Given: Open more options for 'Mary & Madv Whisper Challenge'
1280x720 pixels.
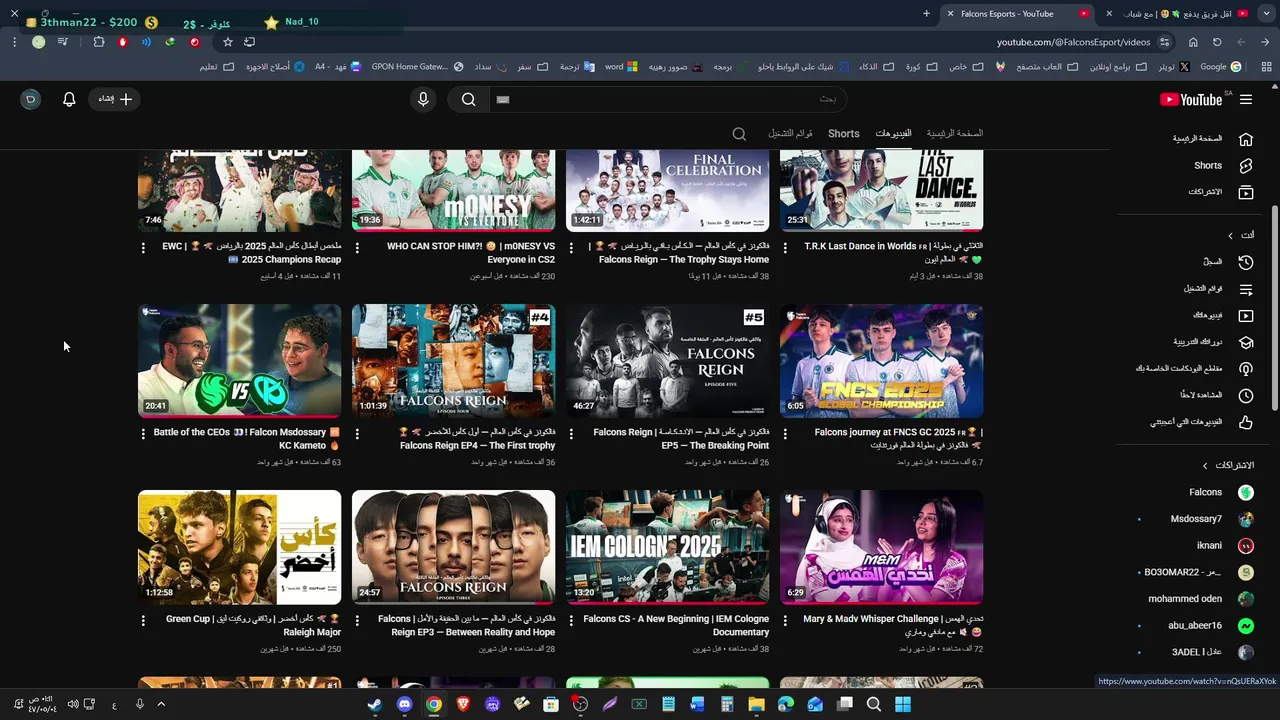Looking at the screenshot, I should [x=785, y=620].
